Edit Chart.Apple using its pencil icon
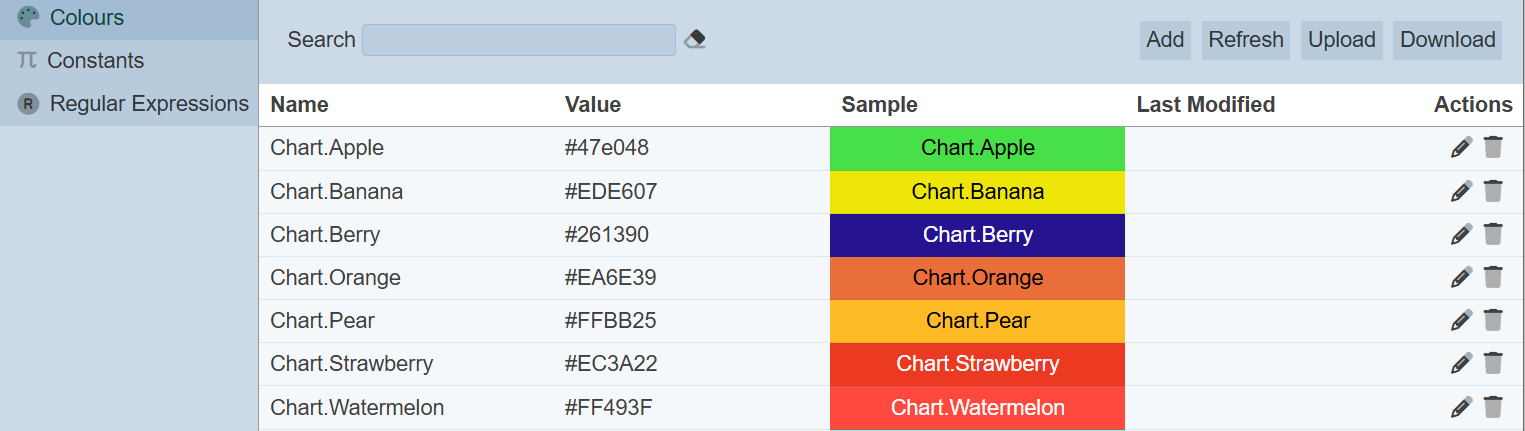The height and width of the screenshot is (431, 1525). point(1461,148)
